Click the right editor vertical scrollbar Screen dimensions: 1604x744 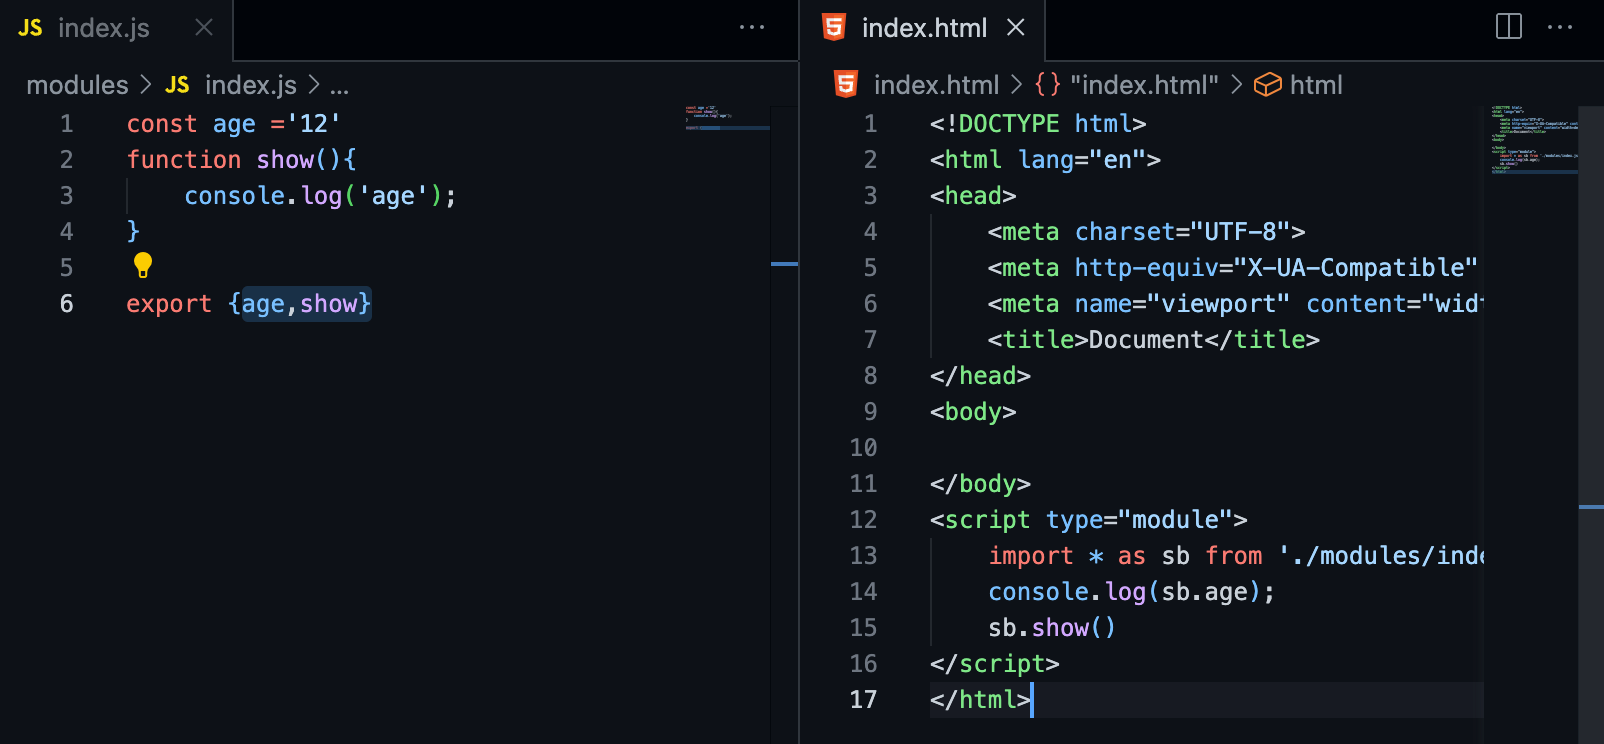[x=1591, y=425]
